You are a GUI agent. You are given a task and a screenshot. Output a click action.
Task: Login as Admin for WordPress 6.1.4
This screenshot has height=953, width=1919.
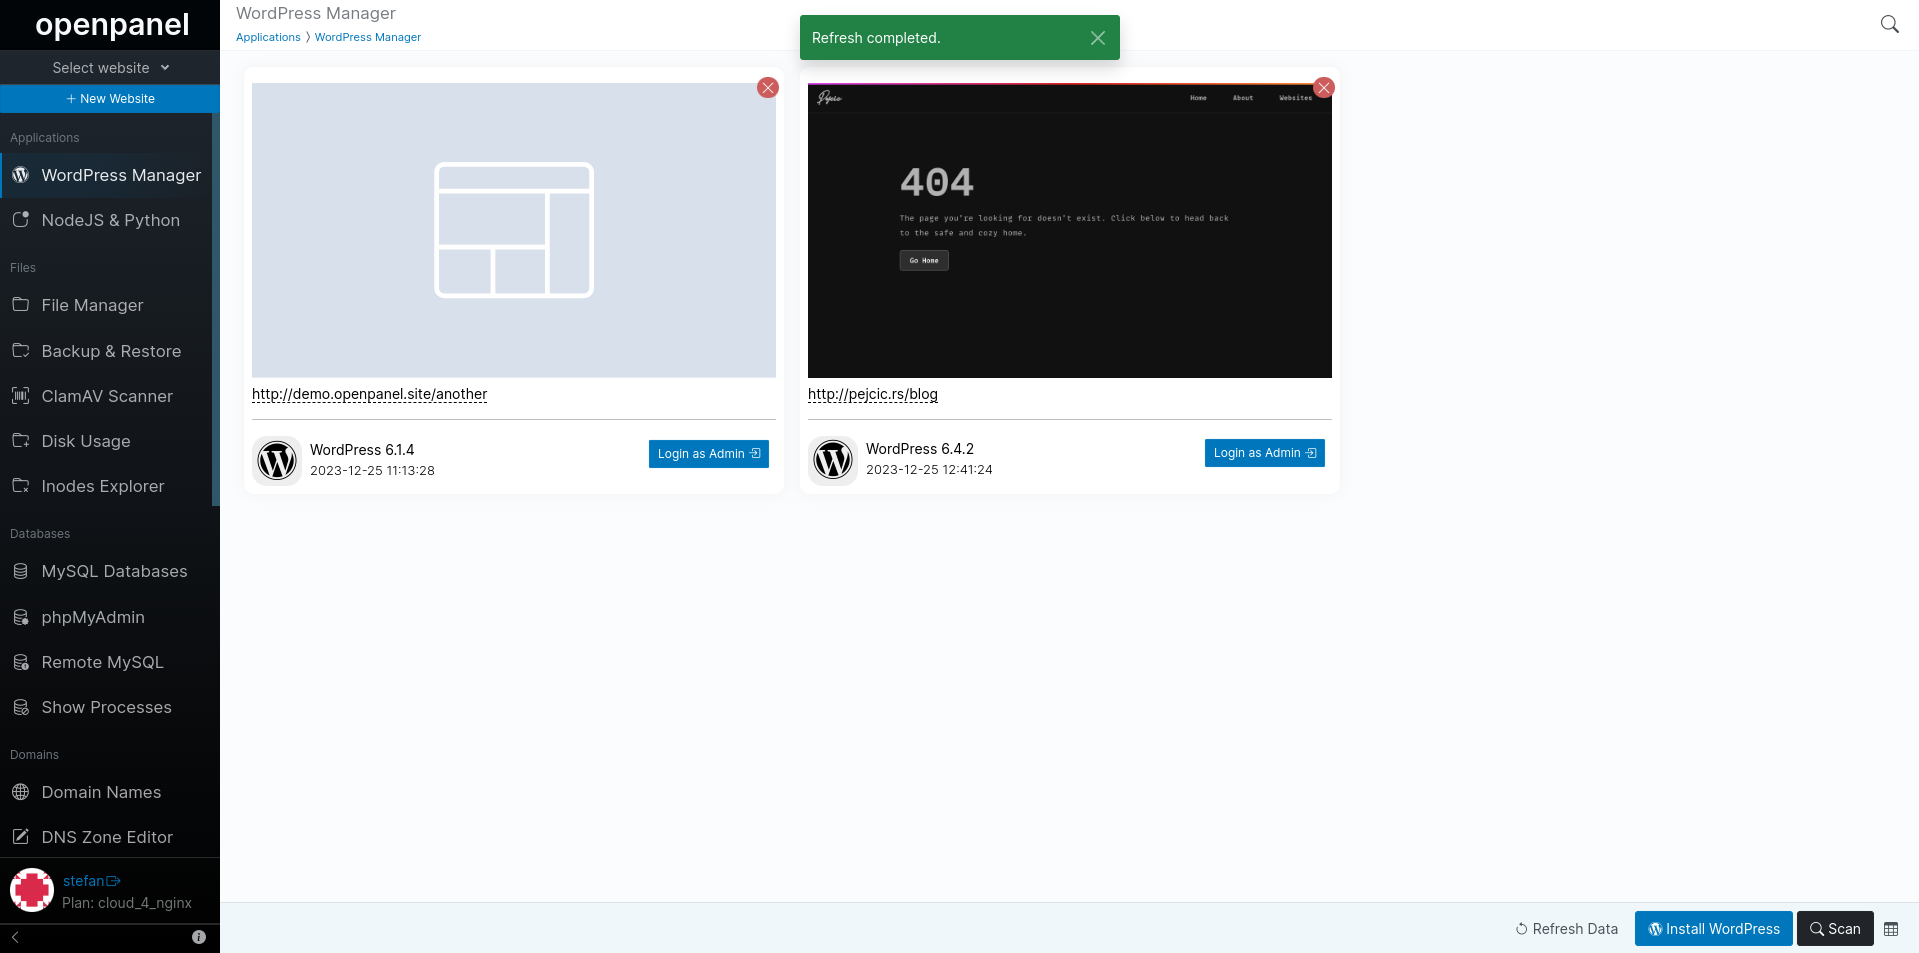click(709, 454)
